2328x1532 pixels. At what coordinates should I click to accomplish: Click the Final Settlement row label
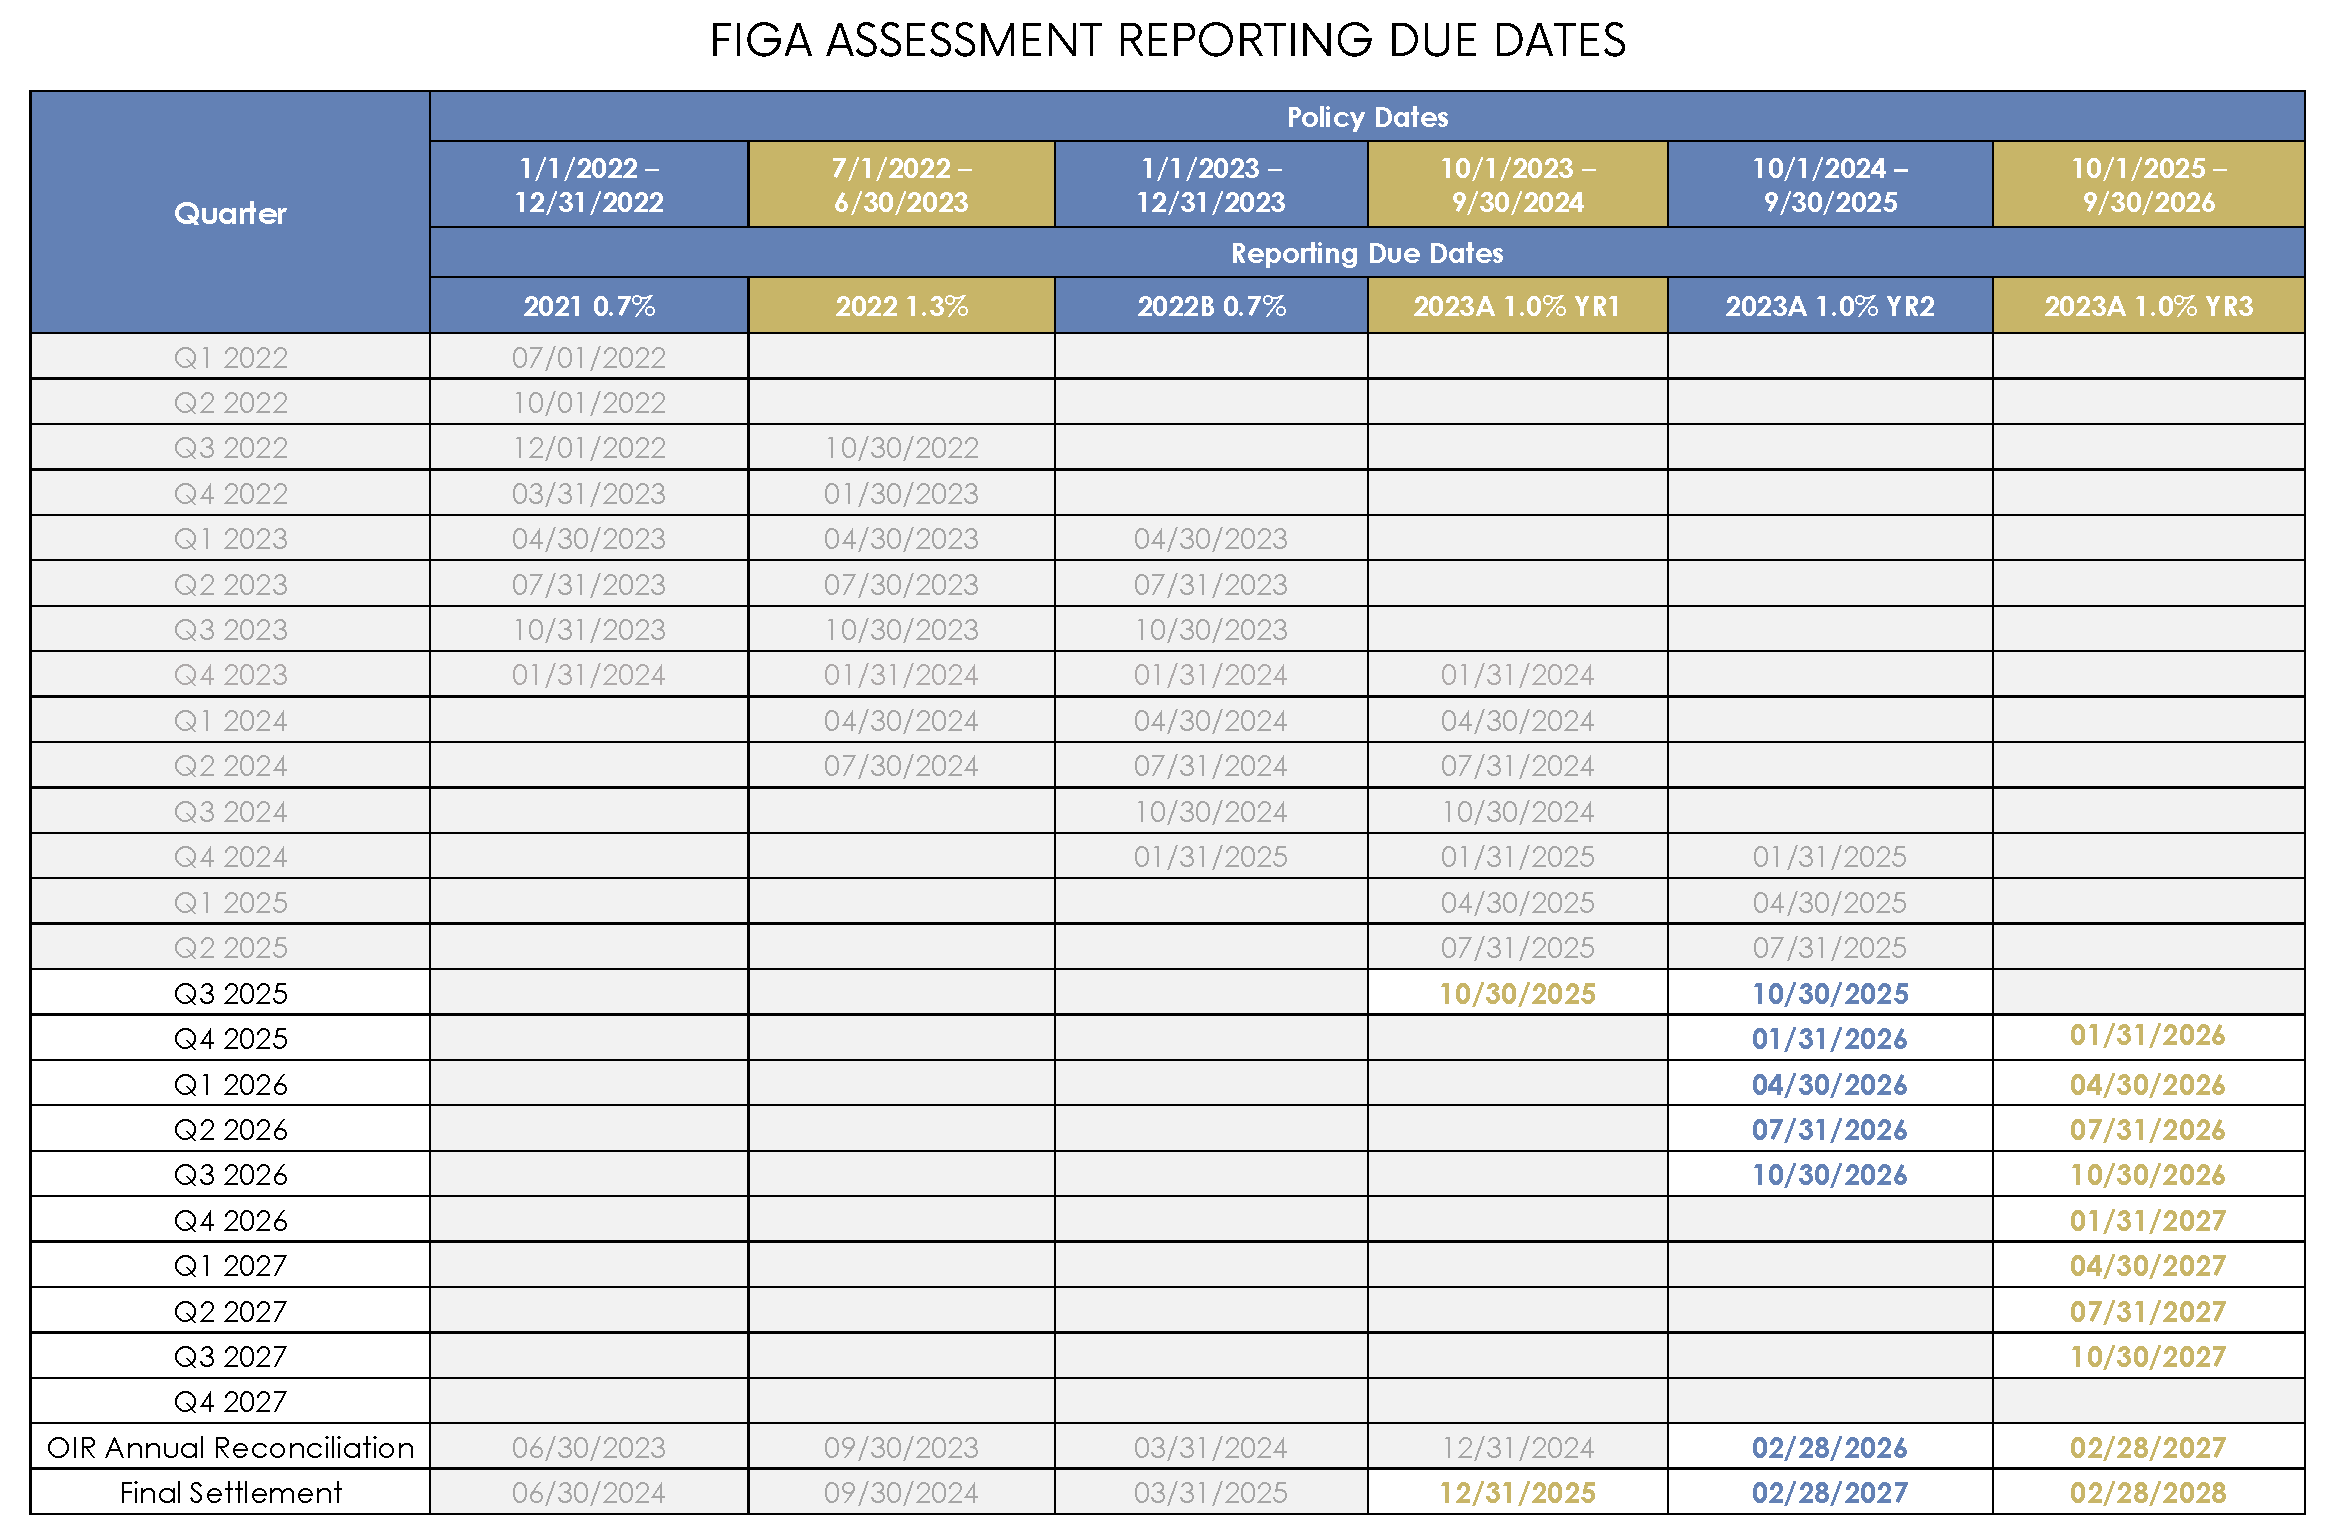click(230, 1492)
